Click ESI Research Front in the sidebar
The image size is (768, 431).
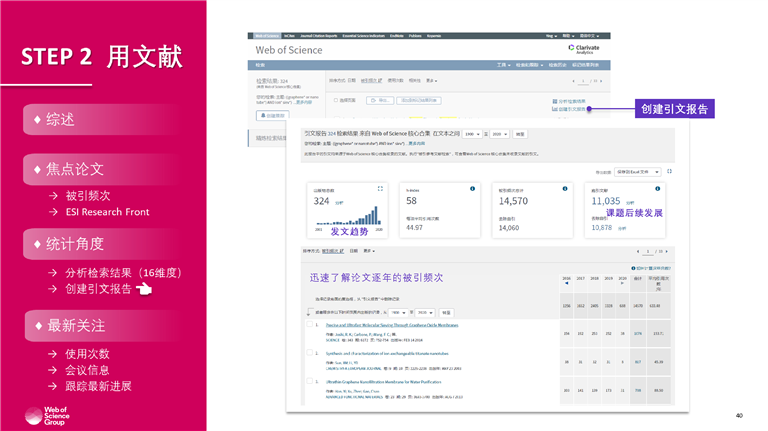108,212
